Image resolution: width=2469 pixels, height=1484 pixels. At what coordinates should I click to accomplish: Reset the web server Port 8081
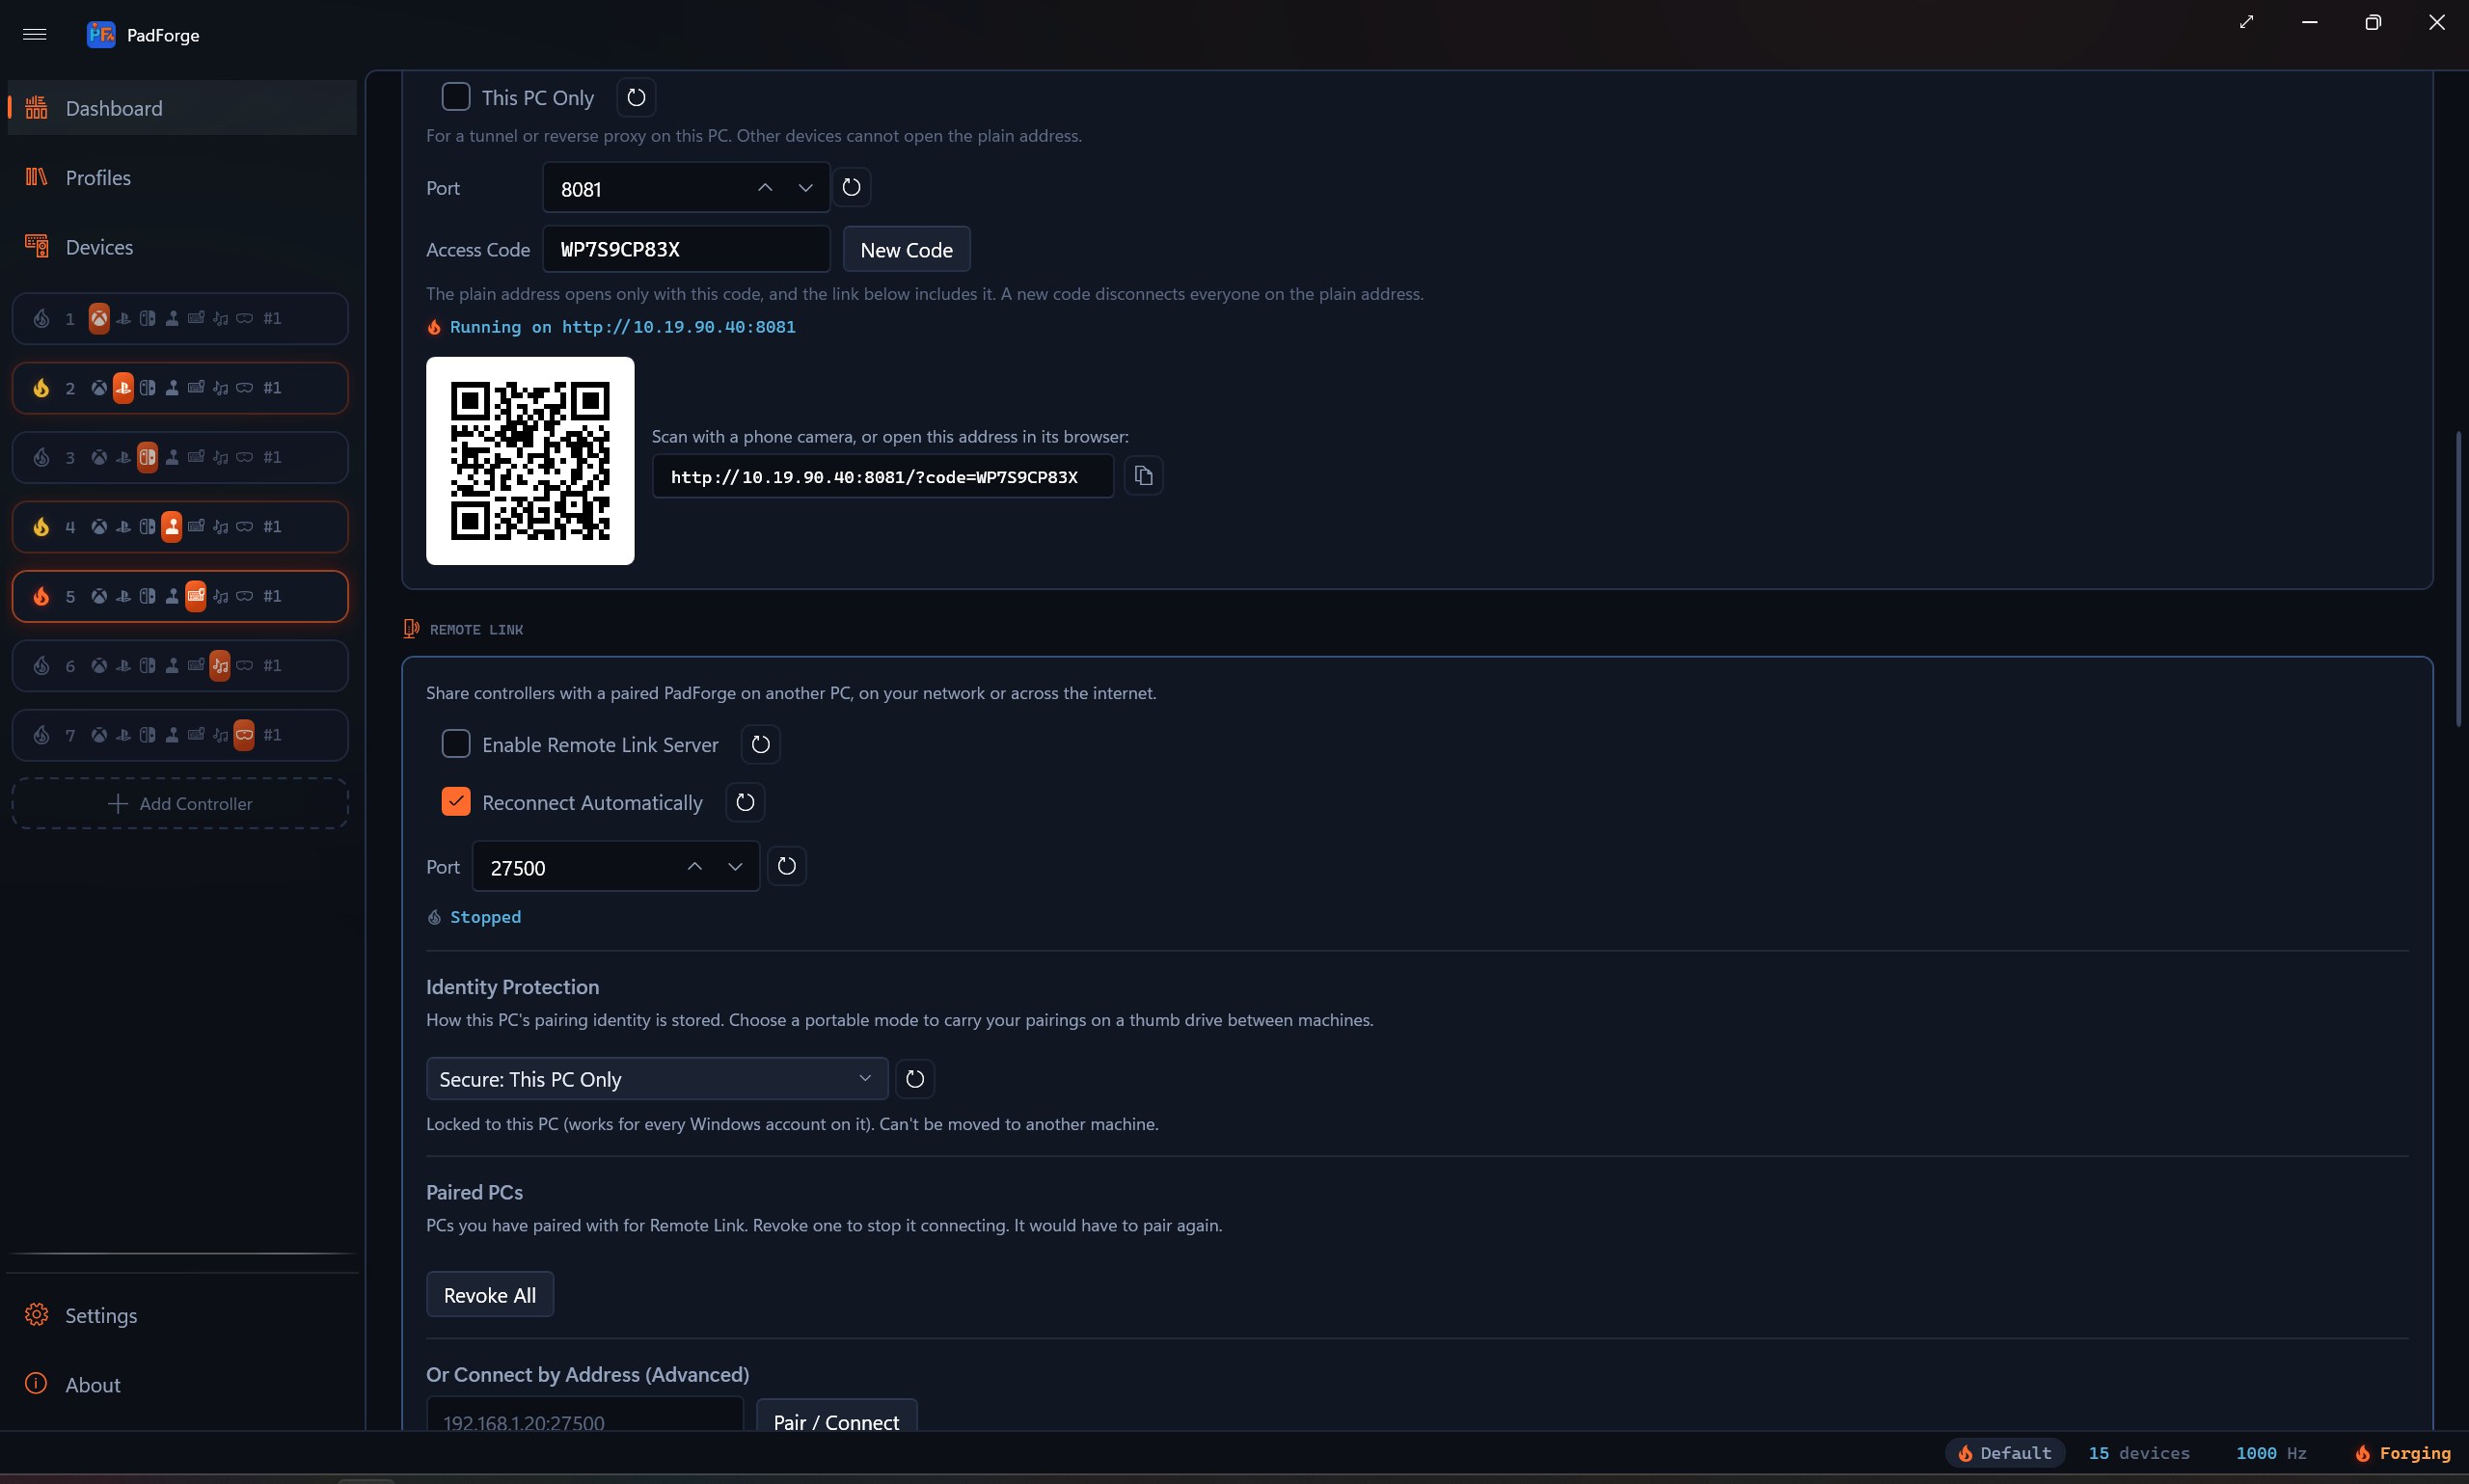pos(851,187)
